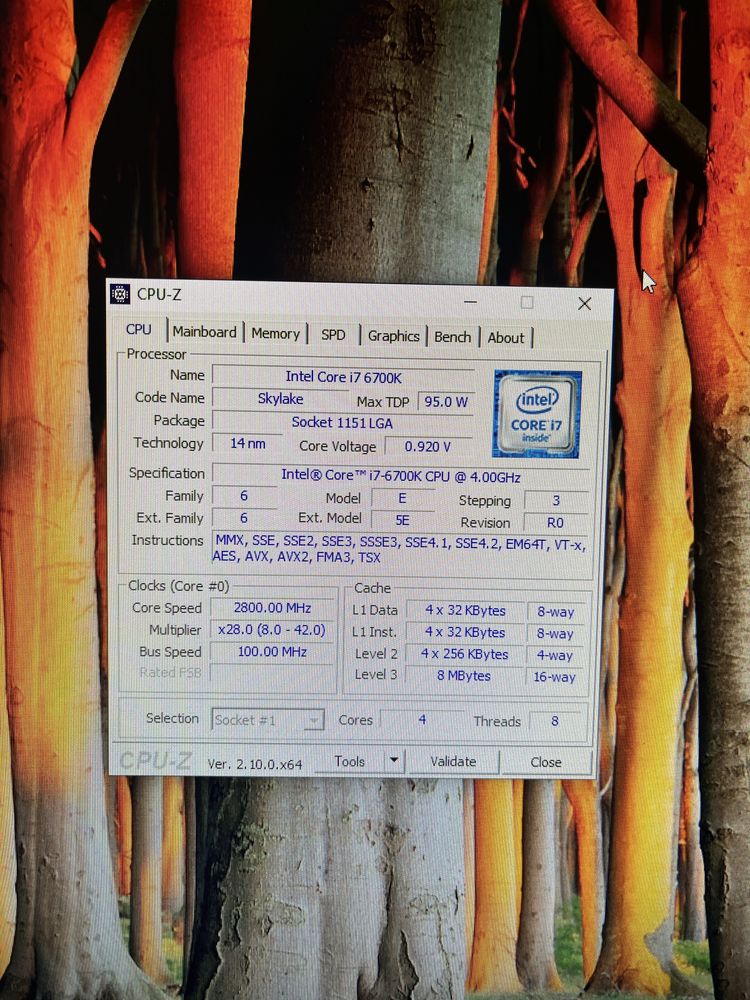Click the Name field 'Intel Core i7 6700K'
Viewport: 750px width, 1000px height.
pyautogui.click(x=343, y=377)
